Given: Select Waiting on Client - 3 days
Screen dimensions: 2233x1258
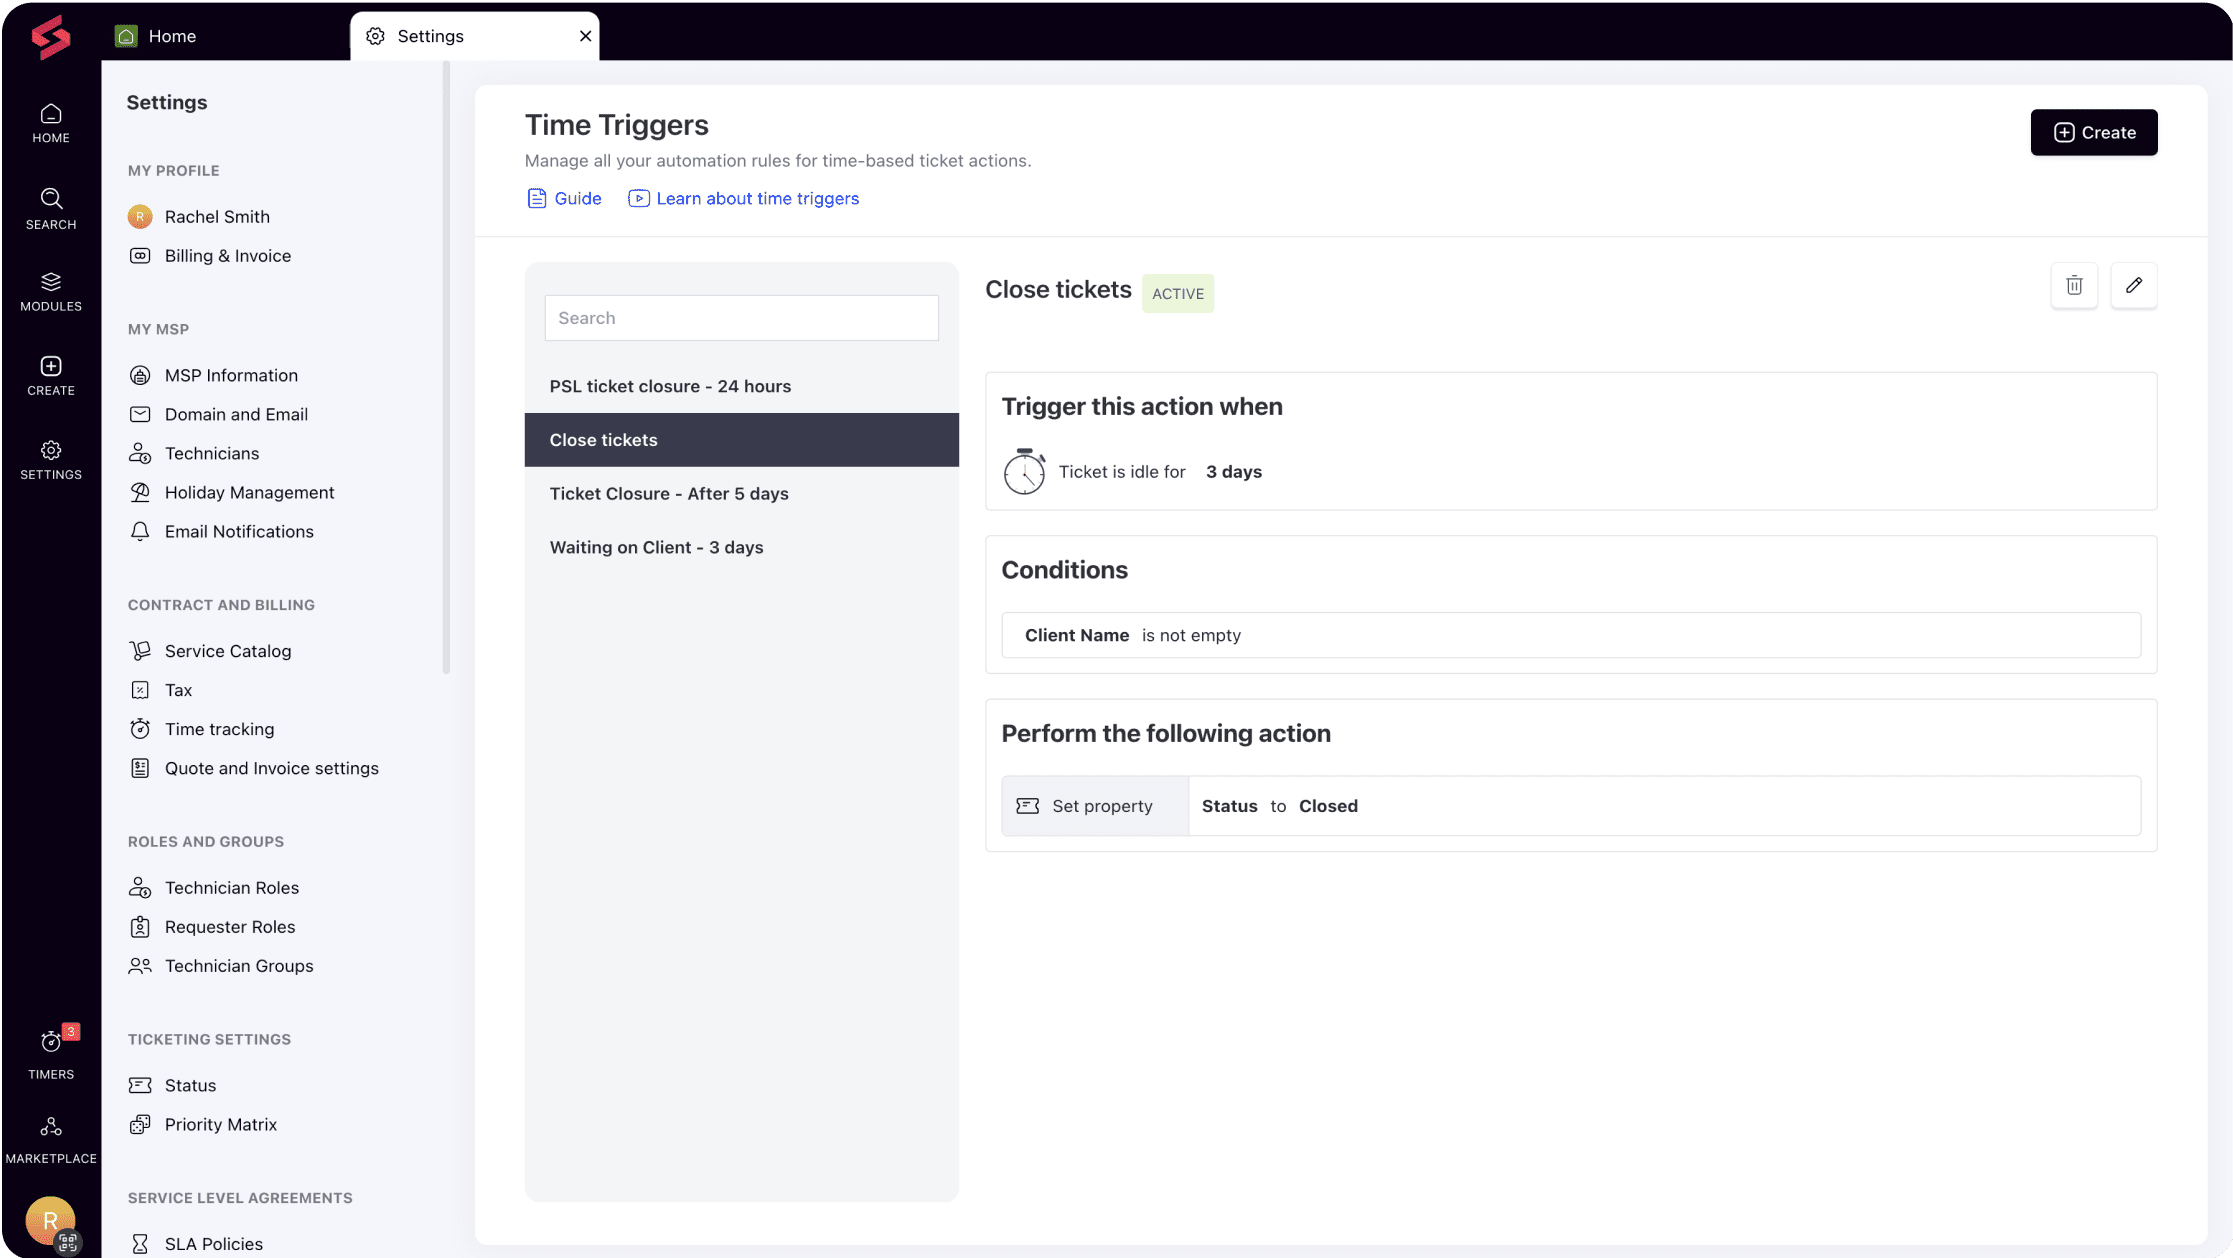Looking at the screenshot, I should tap(656, 547).
